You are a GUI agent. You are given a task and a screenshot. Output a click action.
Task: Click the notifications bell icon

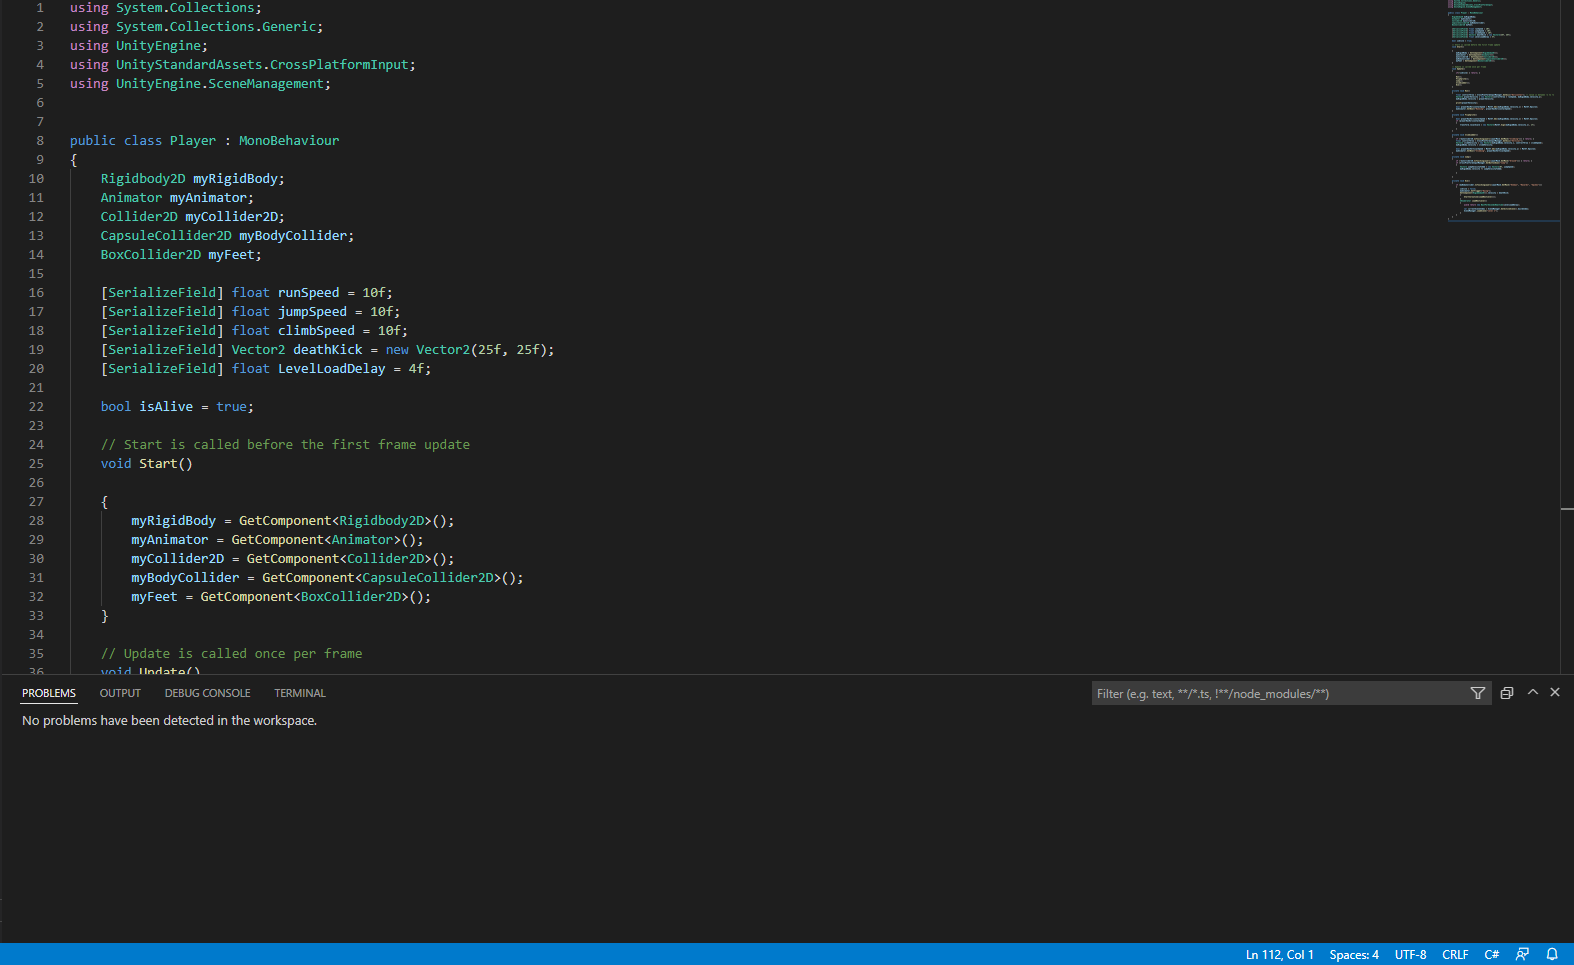pyautogui.click(x=1552, y=954)
